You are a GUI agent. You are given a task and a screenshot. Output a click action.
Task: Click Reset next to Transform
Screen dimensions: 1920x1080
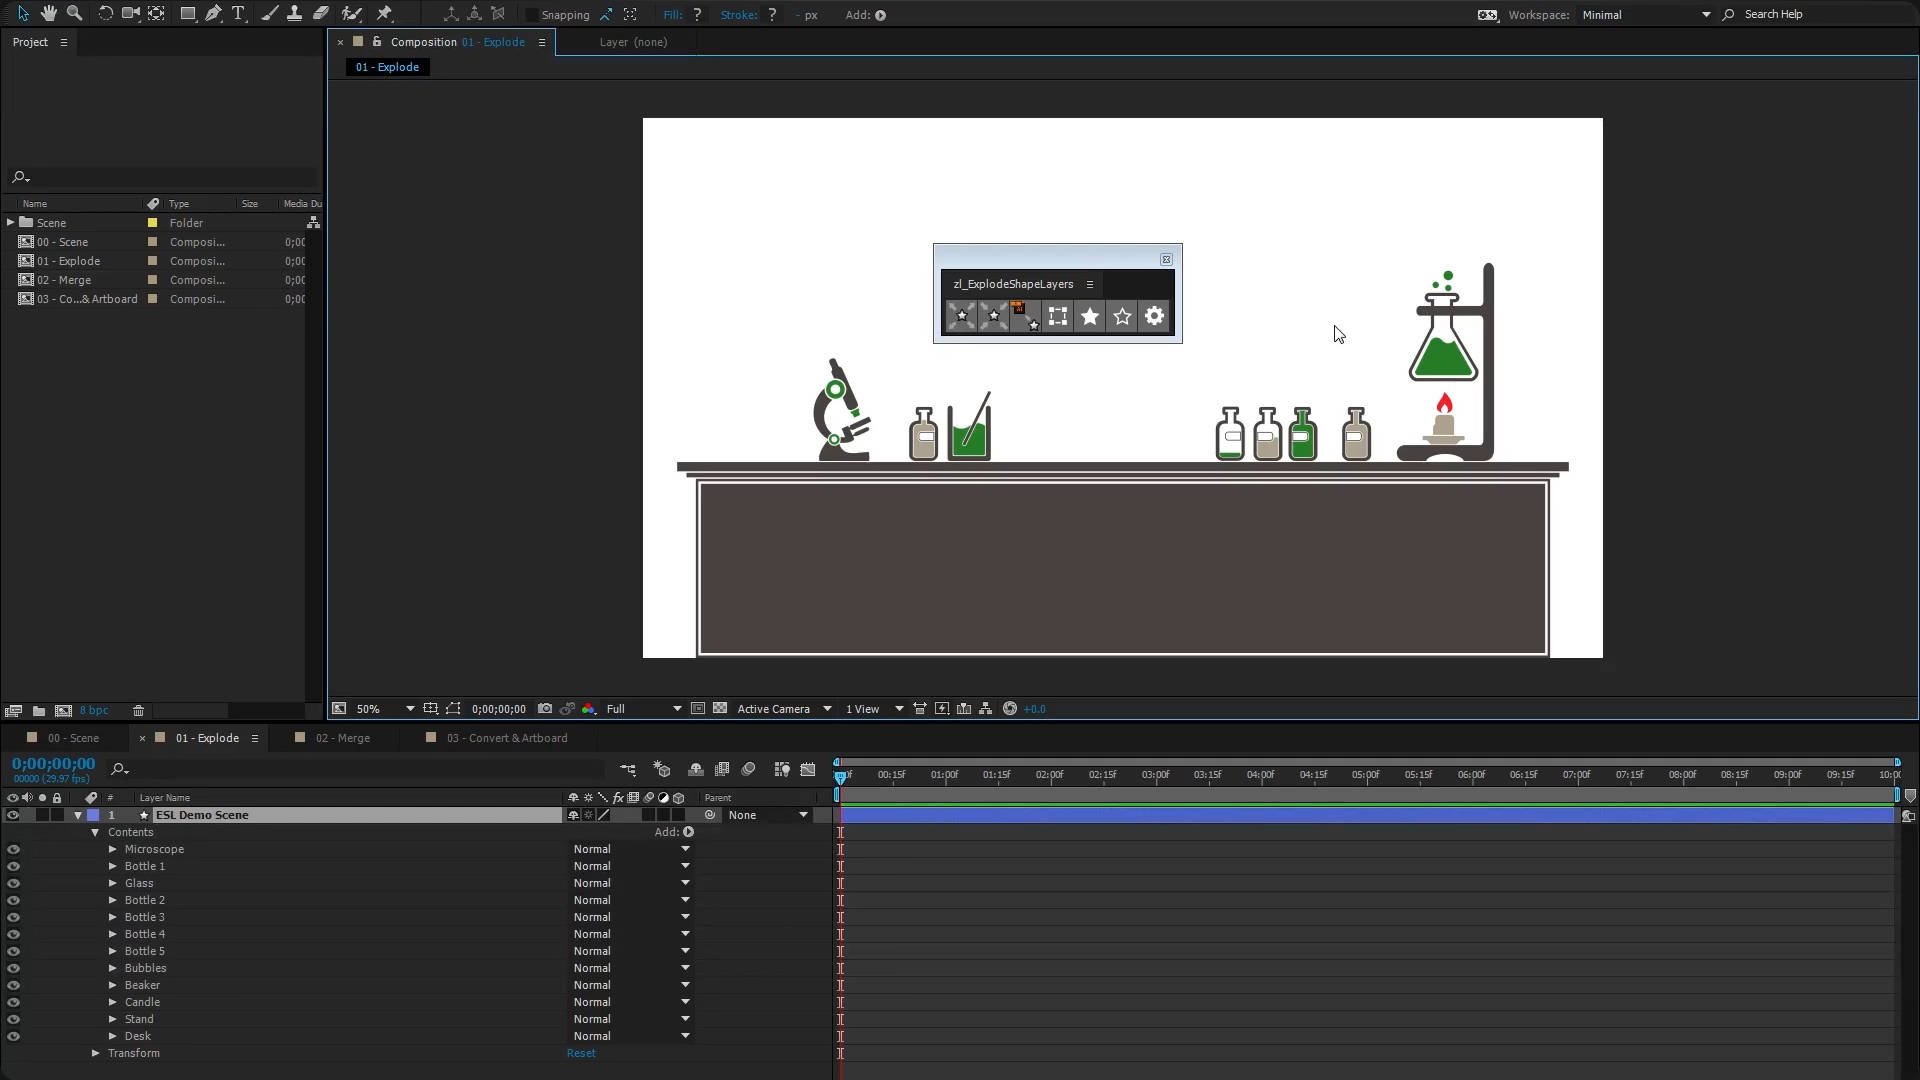click(x=581, y=1053)
